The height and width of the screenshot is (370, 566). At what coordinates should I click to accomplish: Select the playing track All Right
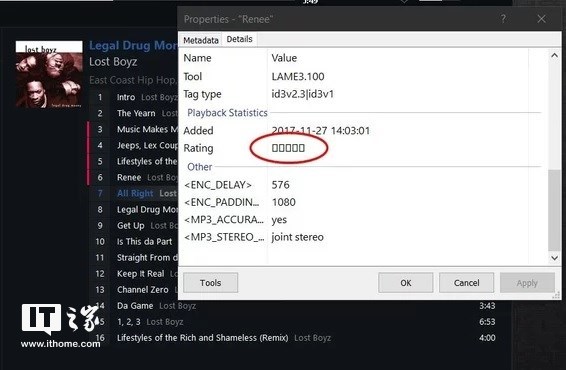[x=134, y=193]
